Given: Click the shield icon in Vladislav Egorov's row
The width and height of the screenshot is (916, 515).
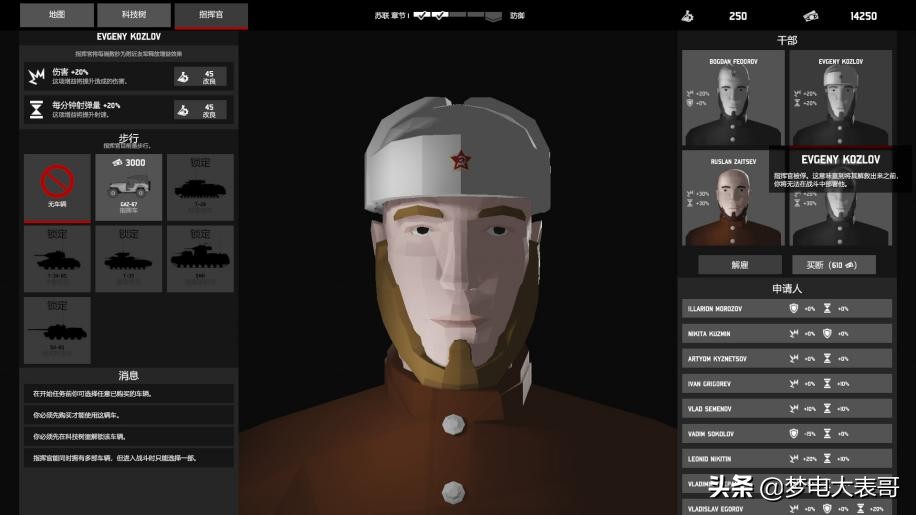Looking at the screenshot, I should pyautogui.click(x=827, y=509).
